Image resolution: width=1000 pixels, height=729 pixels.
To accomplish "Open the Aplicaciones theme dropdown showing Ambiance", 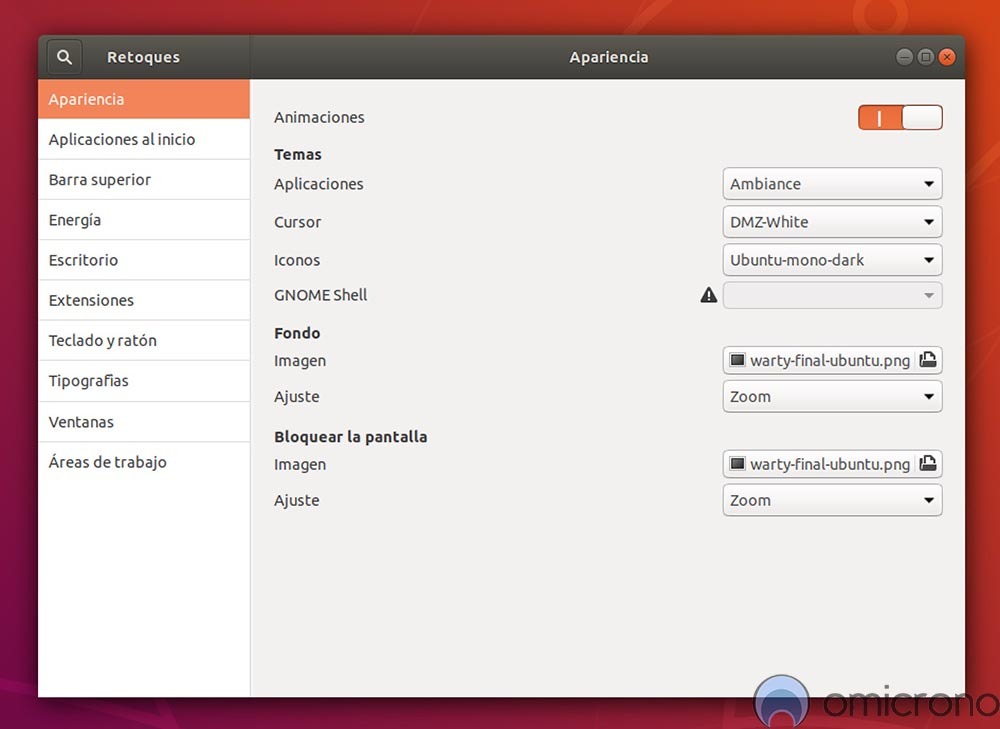I will point(832,184).
